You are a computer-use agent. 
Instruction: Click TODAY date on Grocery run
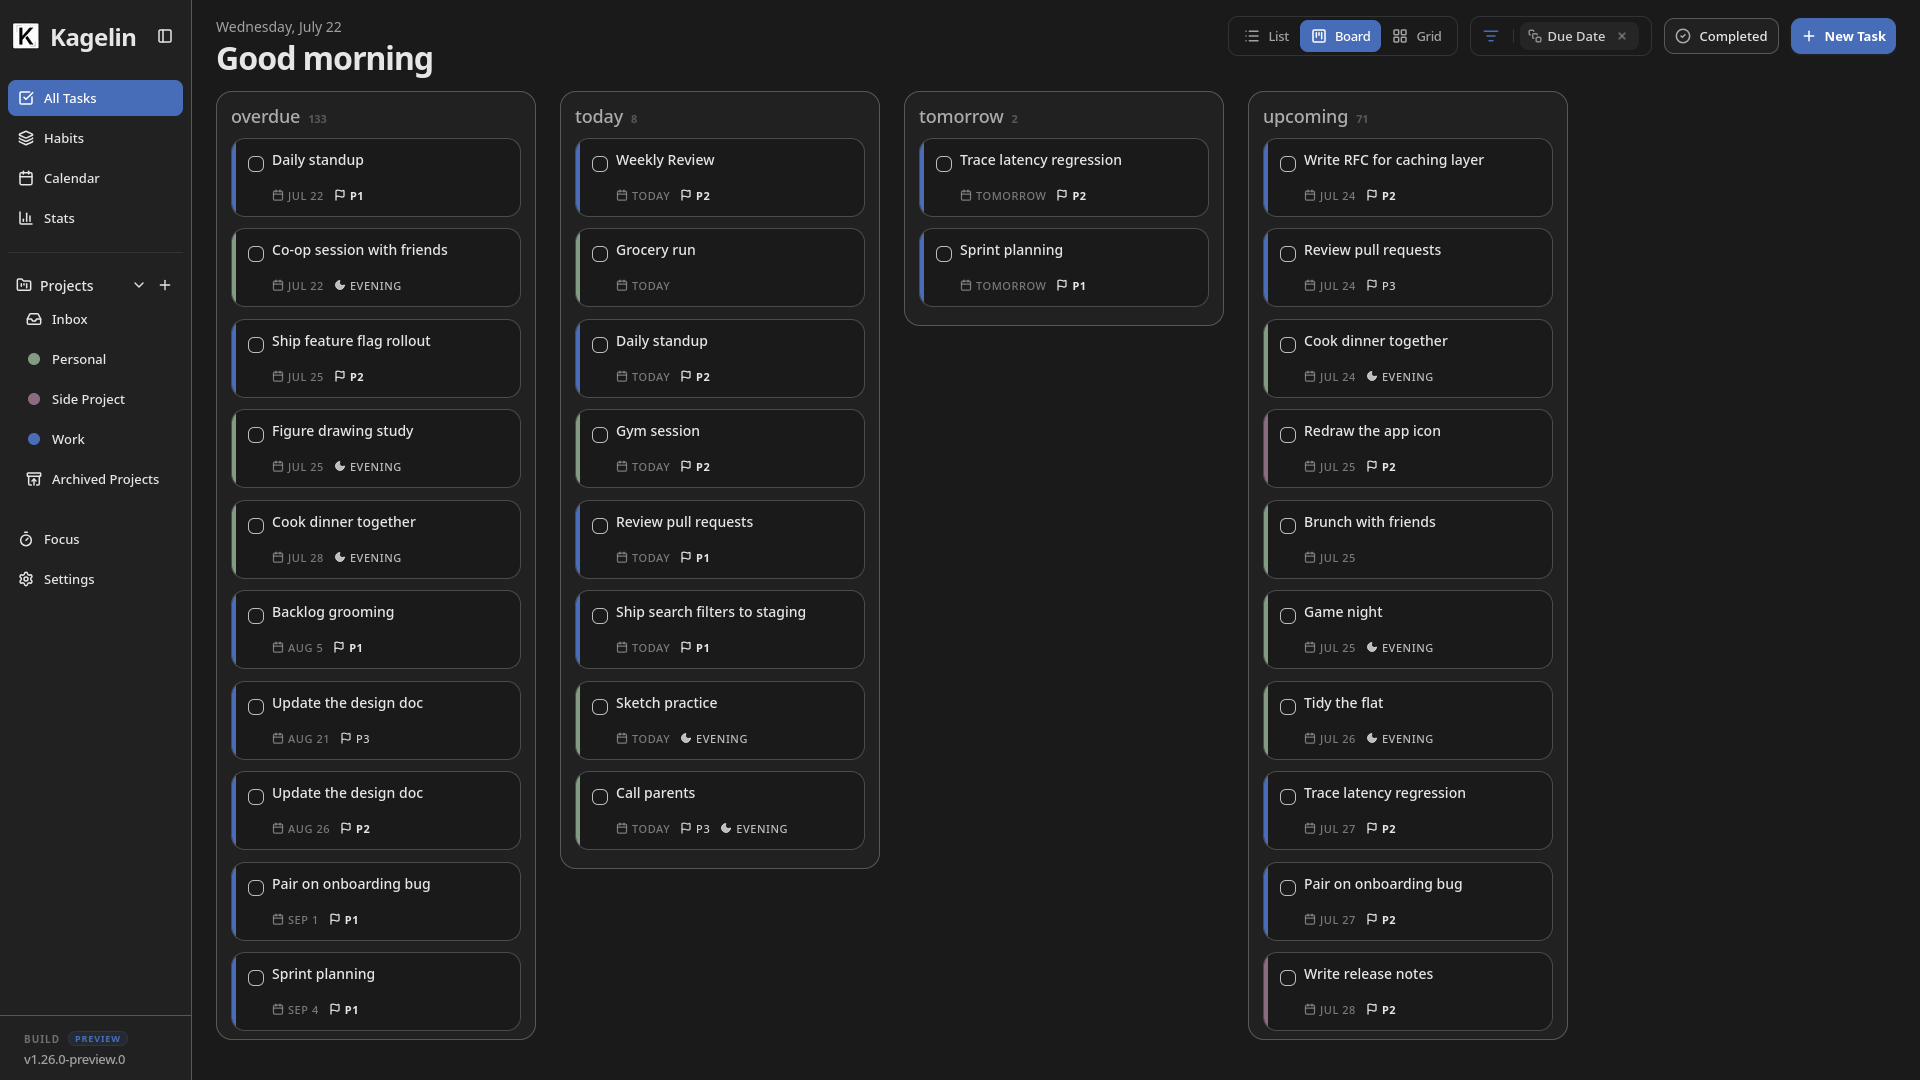point(643,286)
